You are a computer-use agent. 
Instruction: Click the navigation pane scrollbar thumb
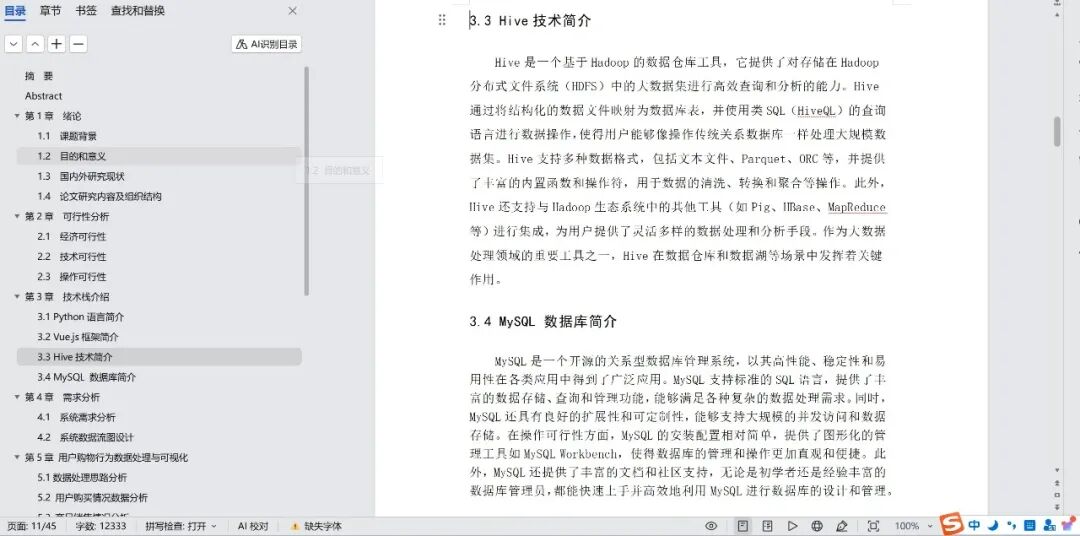[x=307, y=181]
